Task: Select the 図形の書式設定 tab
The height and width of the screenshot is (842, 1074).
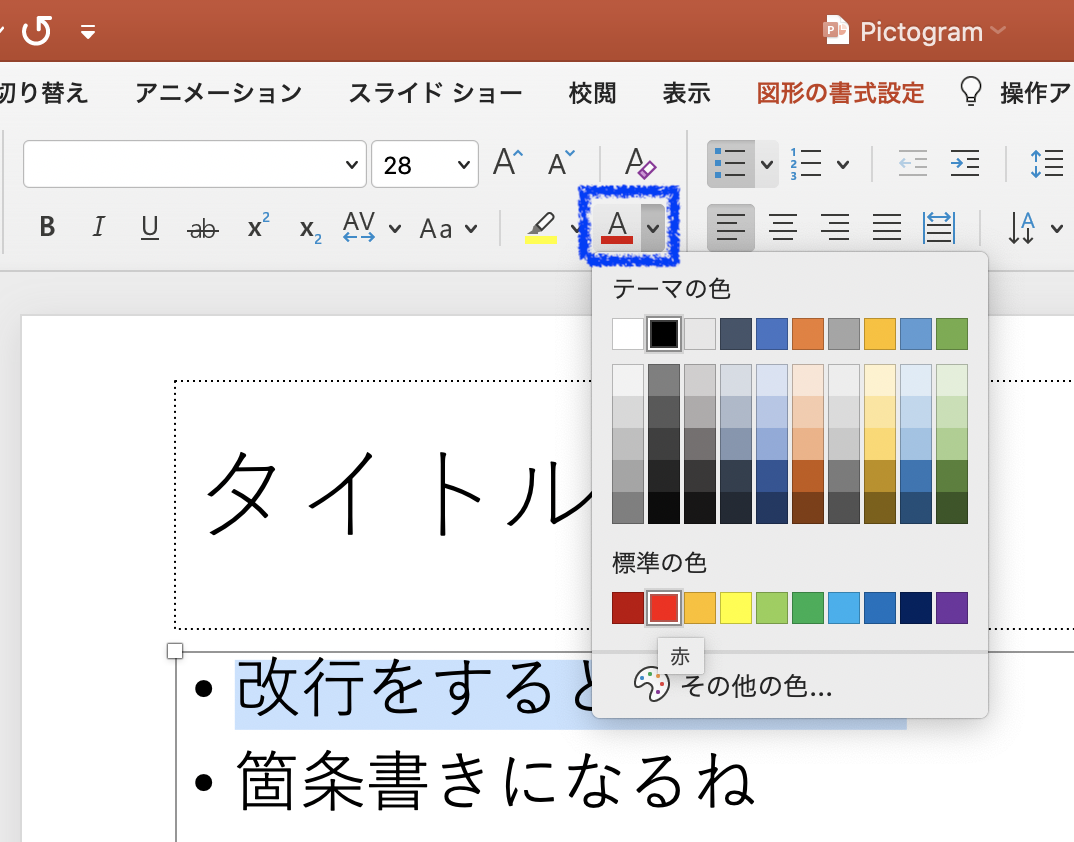Action: click(x=840, y=92)
